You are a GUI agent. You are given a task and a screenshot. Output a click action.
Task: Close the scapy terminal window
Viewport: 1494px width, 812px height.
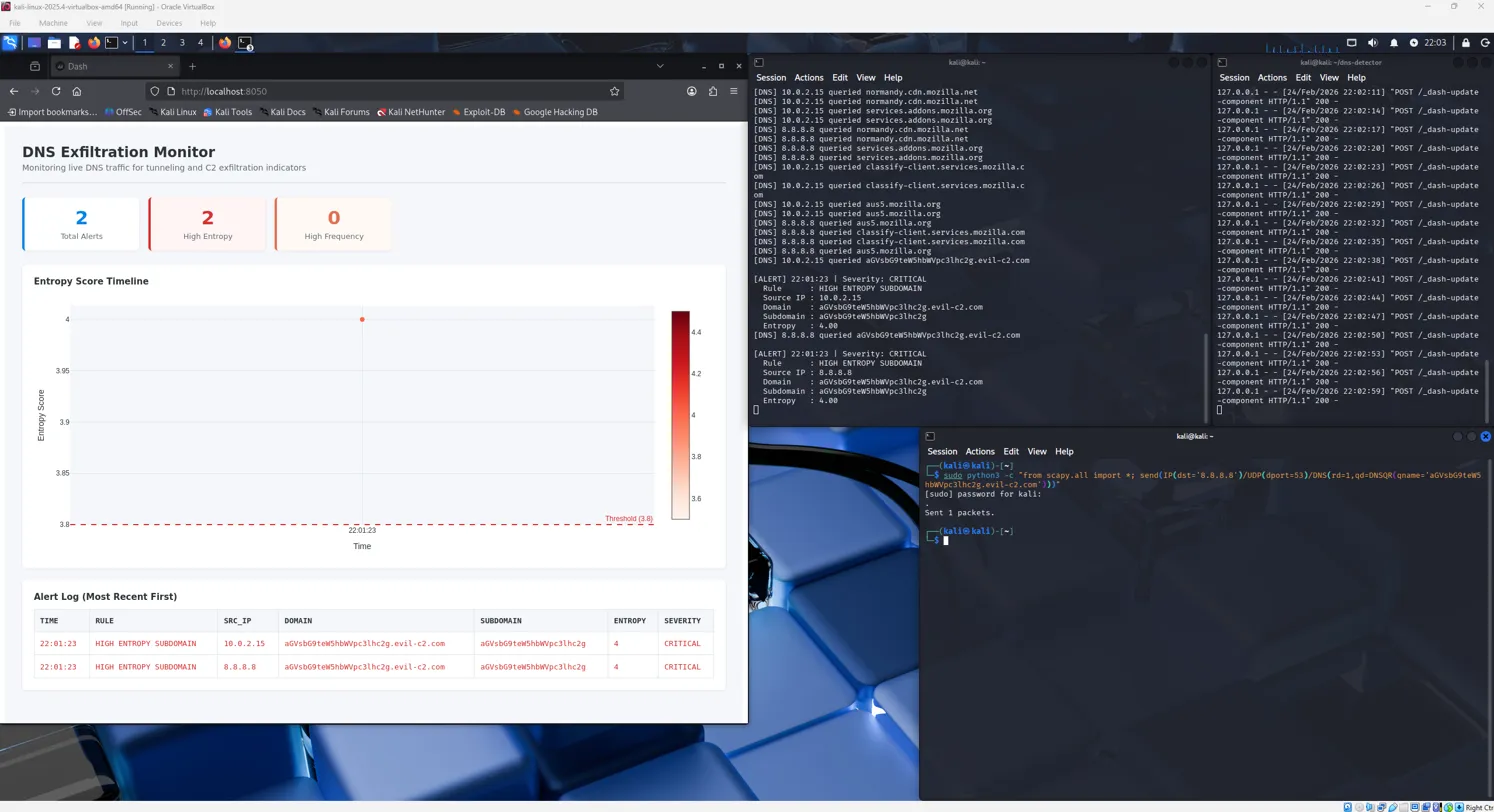[1486, 436]
